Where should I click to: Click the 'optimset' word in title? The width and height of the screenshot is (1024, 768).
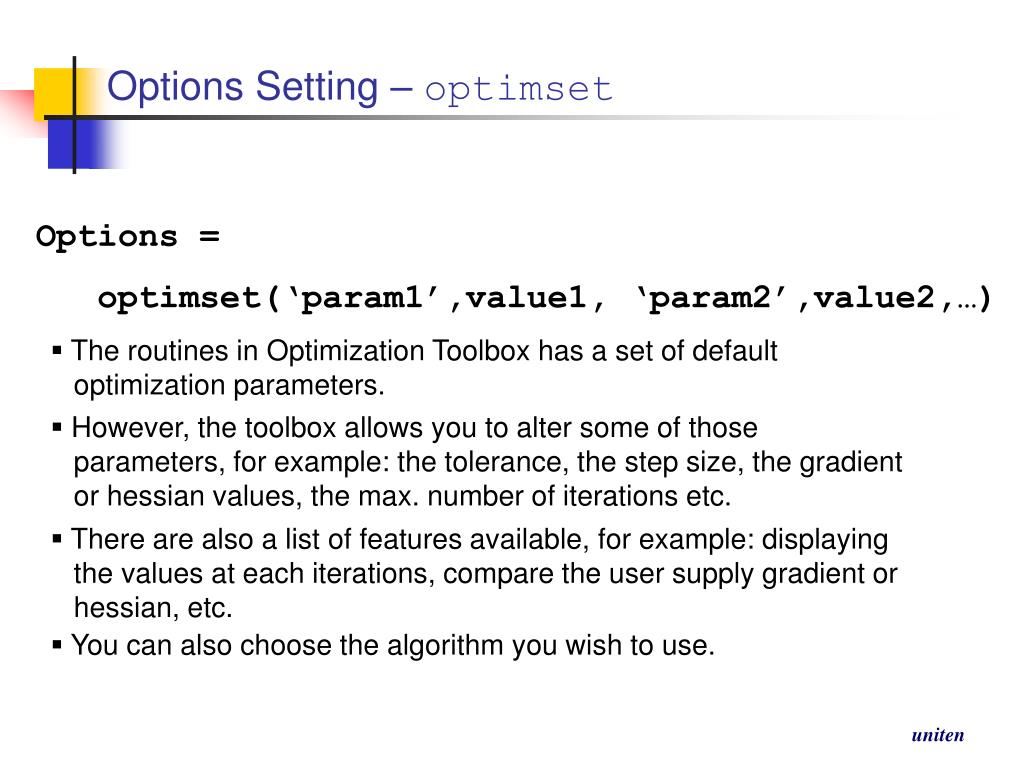[x=519, y=89]
